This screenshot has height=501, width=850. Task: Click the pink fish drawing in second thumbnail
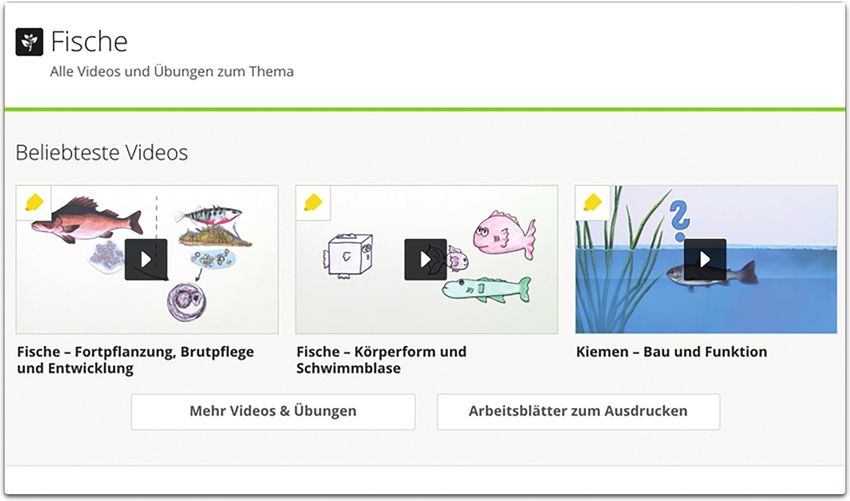click(x=503, y=235)
